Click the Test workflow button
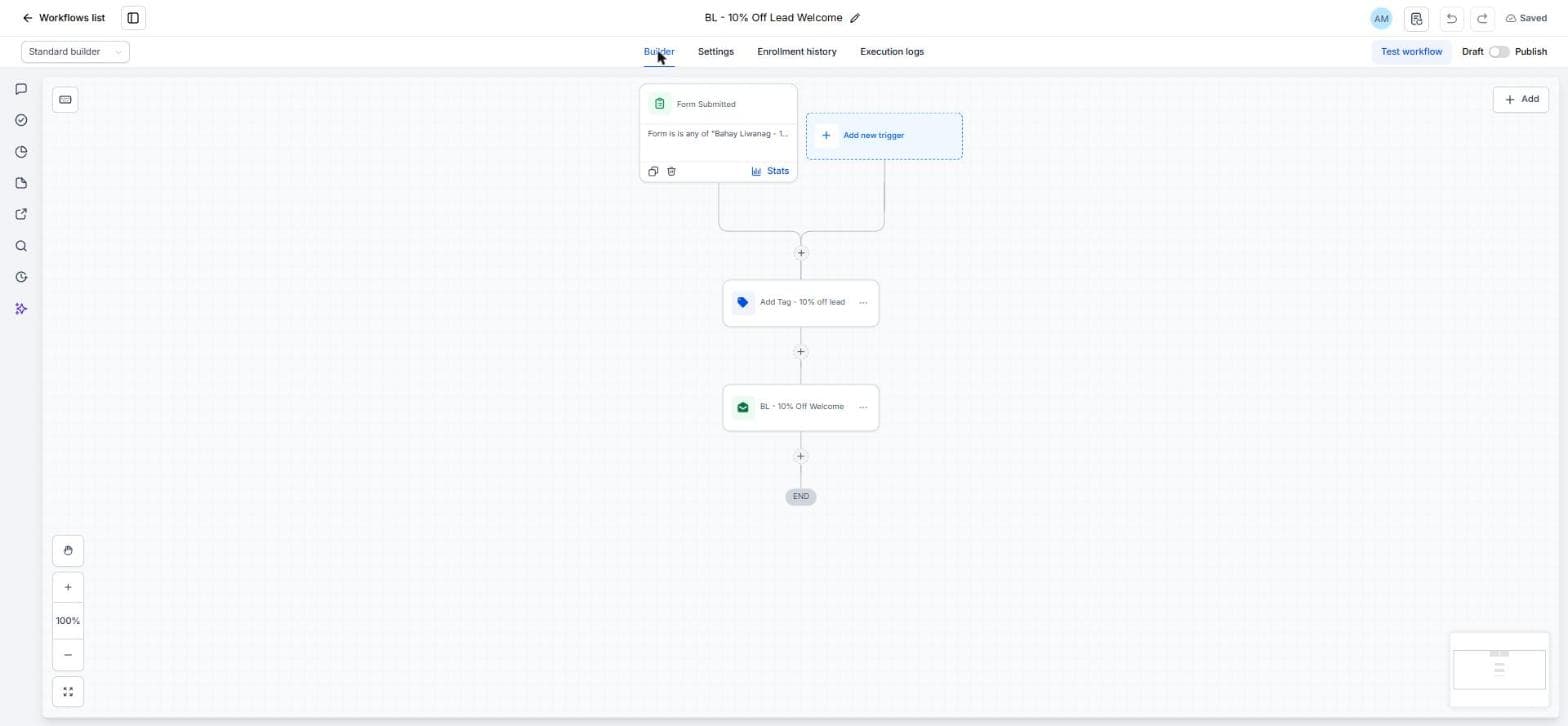The image size is (1568, 726). click(1411, 52)
